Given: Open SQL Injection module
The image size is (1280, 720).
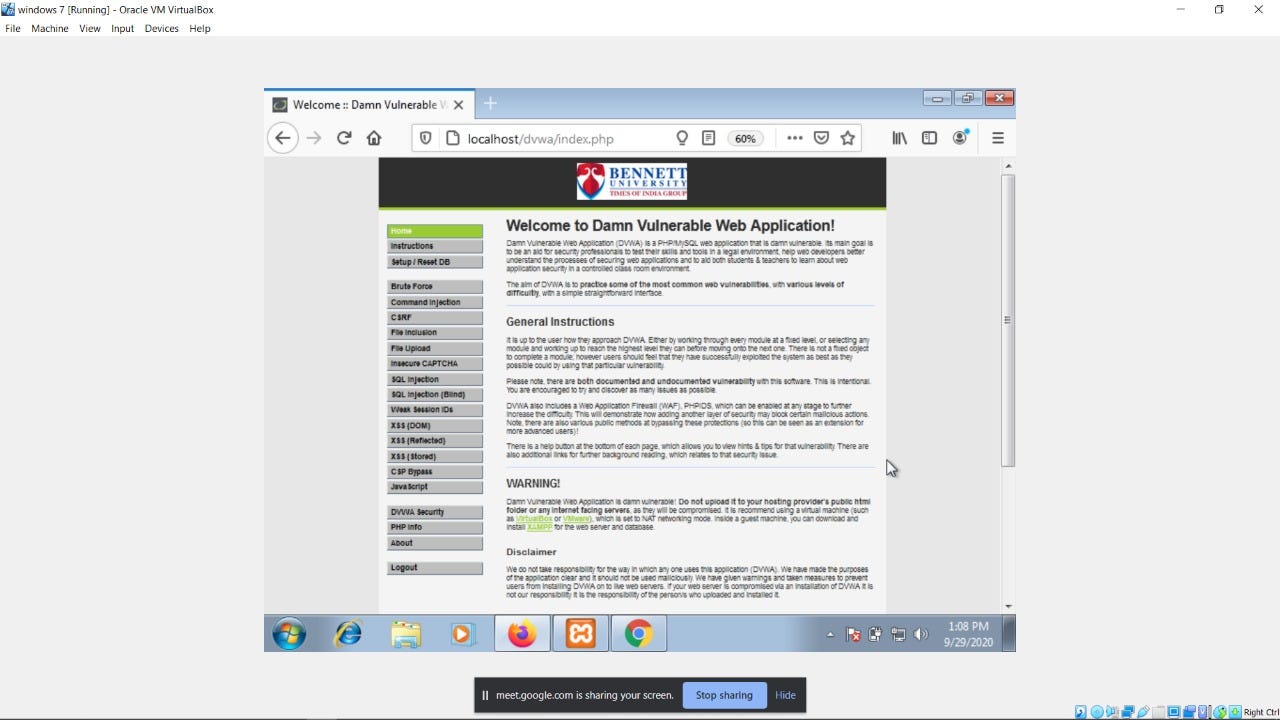Looking at the screenshot, I should pyautogui.click(x=435, y=379).
